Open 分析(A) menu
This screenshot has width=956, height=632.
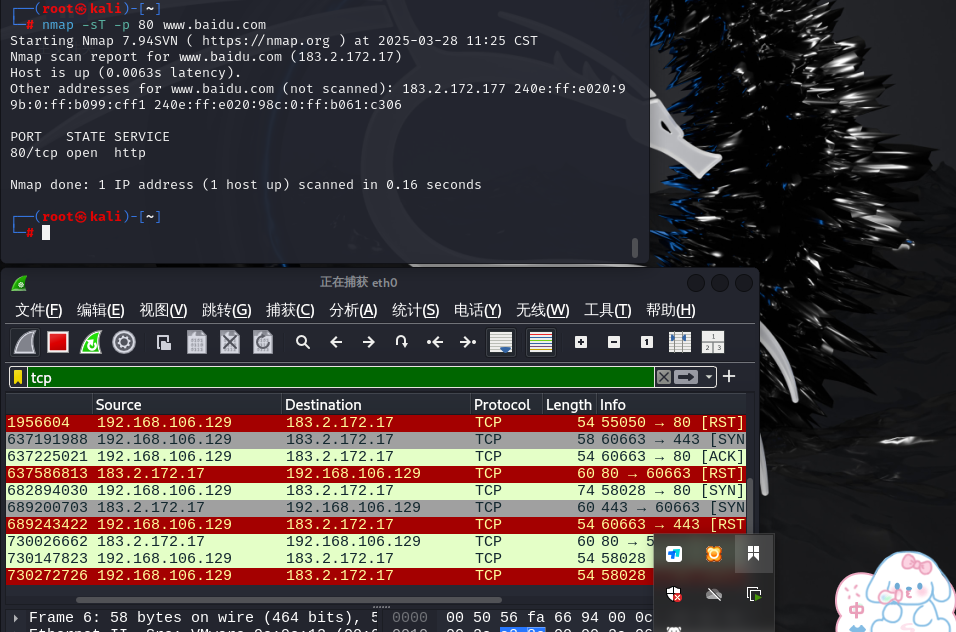[x=353, y=311]
